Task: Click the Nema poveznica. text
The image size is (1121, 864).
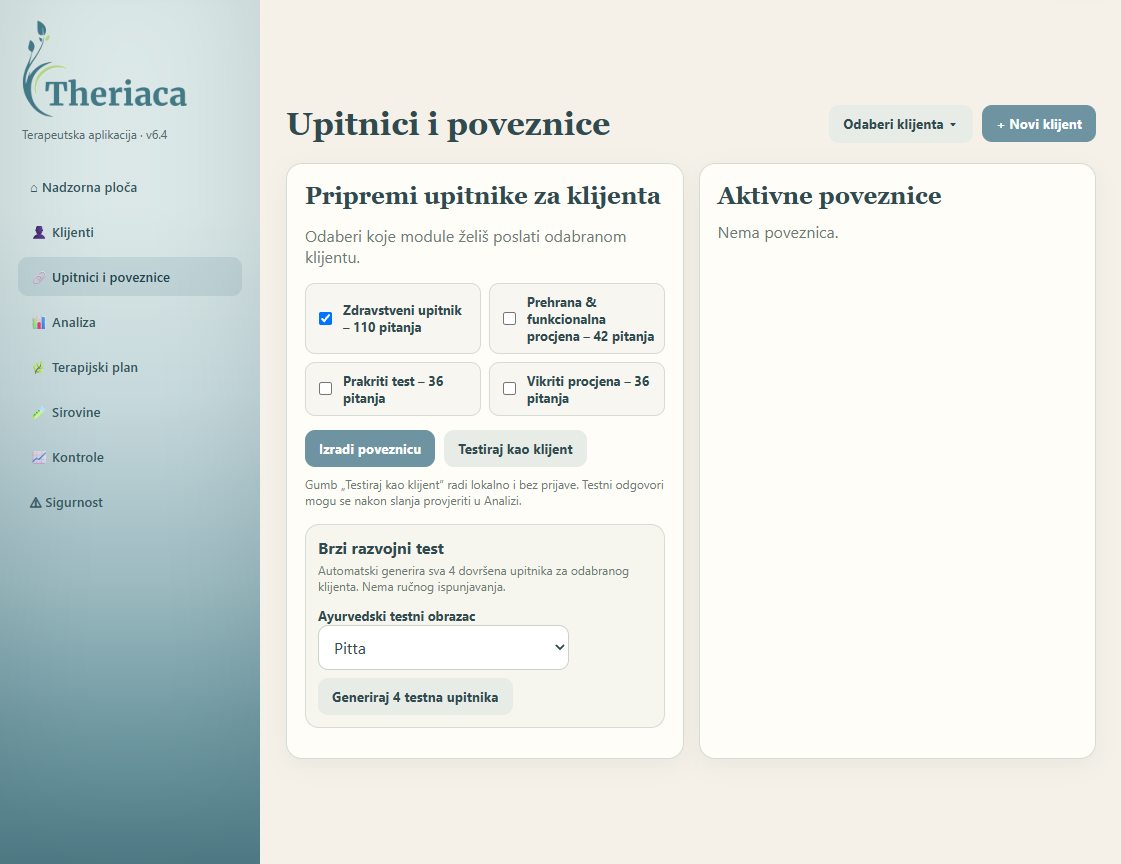Action: tap(778, 233)
